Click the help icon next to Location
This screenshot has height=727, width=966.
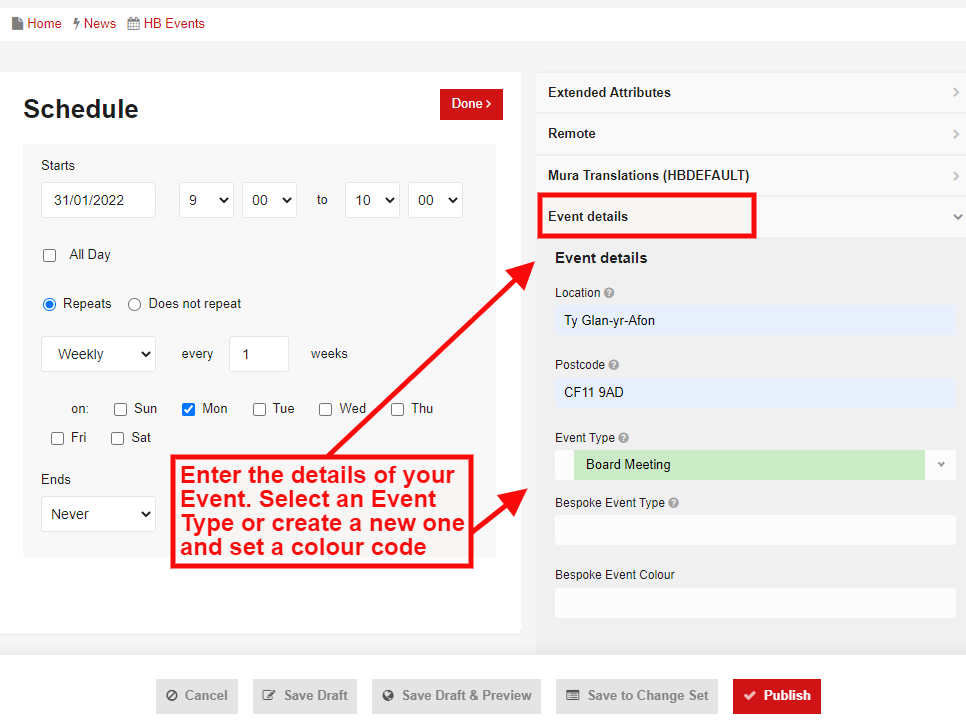611,293
